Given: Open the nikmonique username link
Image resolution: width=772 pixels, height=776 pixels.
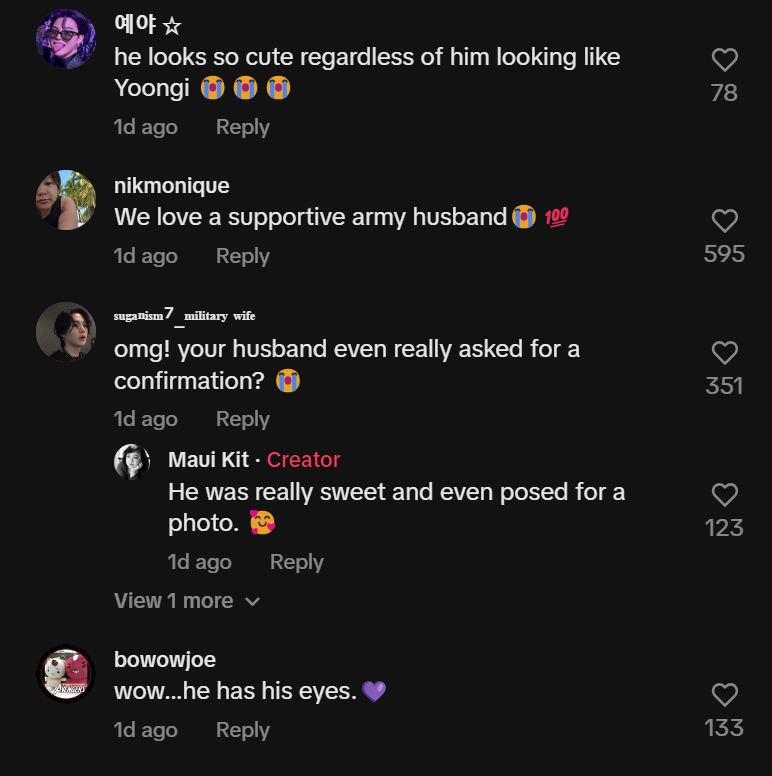Looking at the screenshot, I should (x=172, y=186).
